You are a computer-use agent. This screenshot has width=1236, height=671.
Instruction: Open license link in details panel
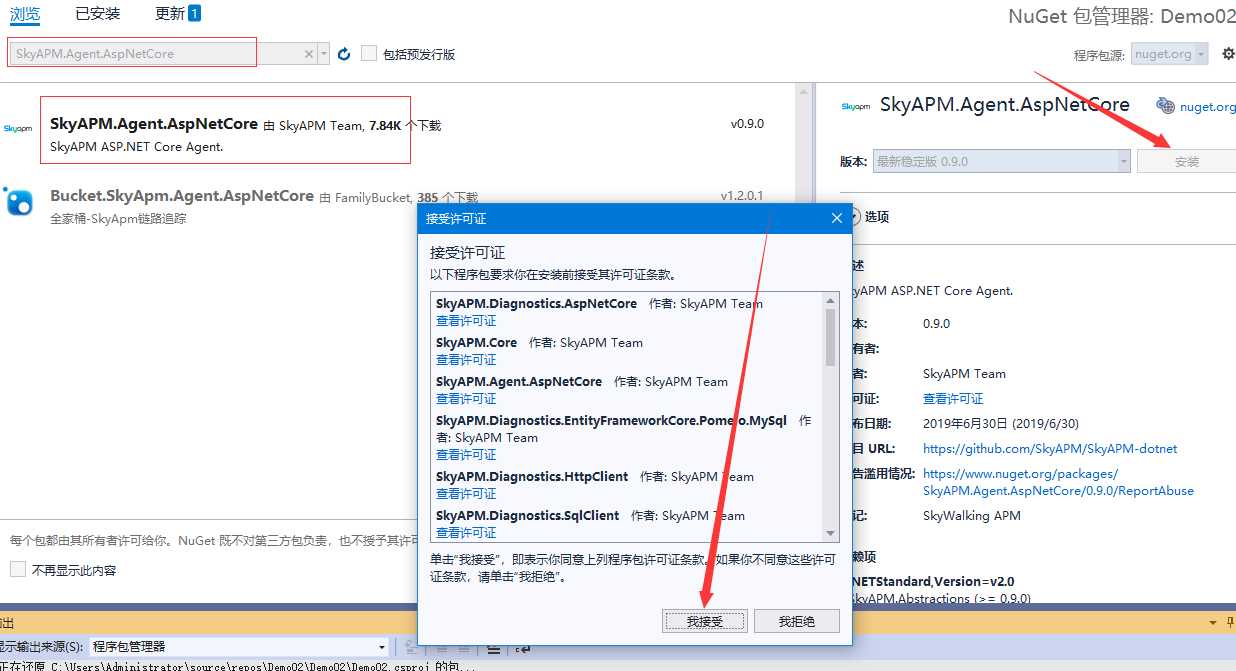coord(953,398)
